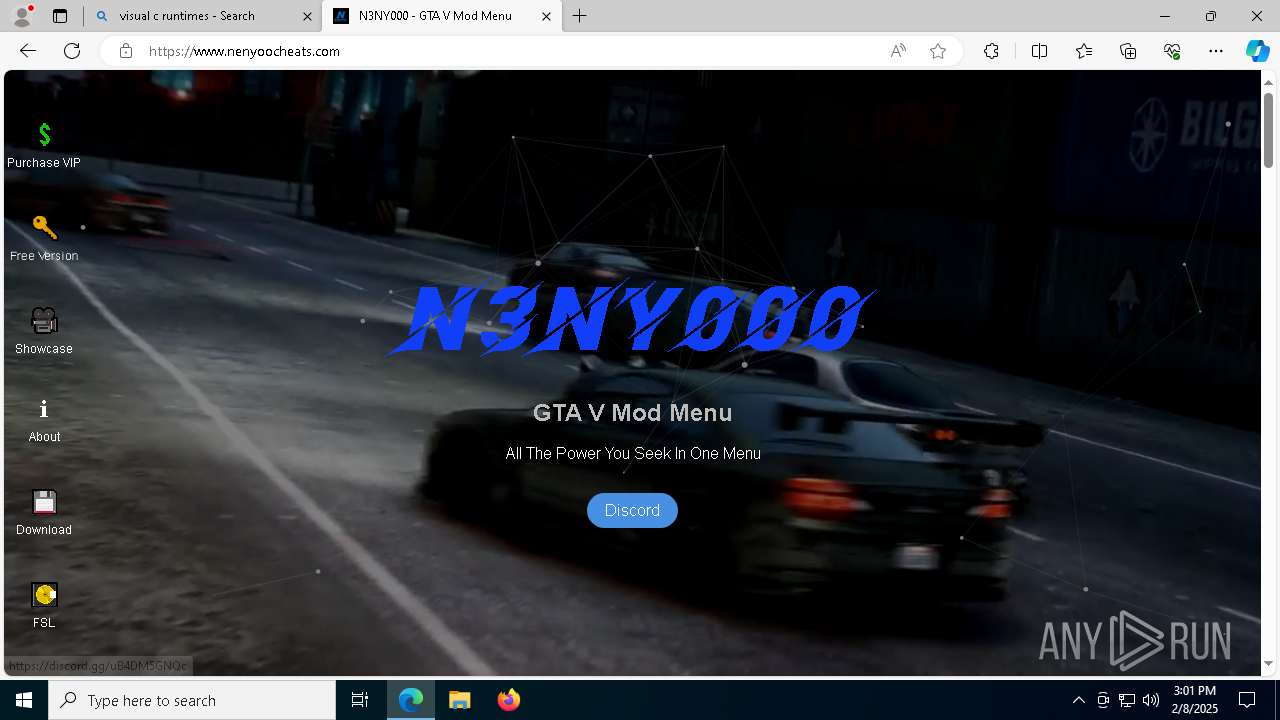Close the N3NY000 tab

click(x=546, y=16)
